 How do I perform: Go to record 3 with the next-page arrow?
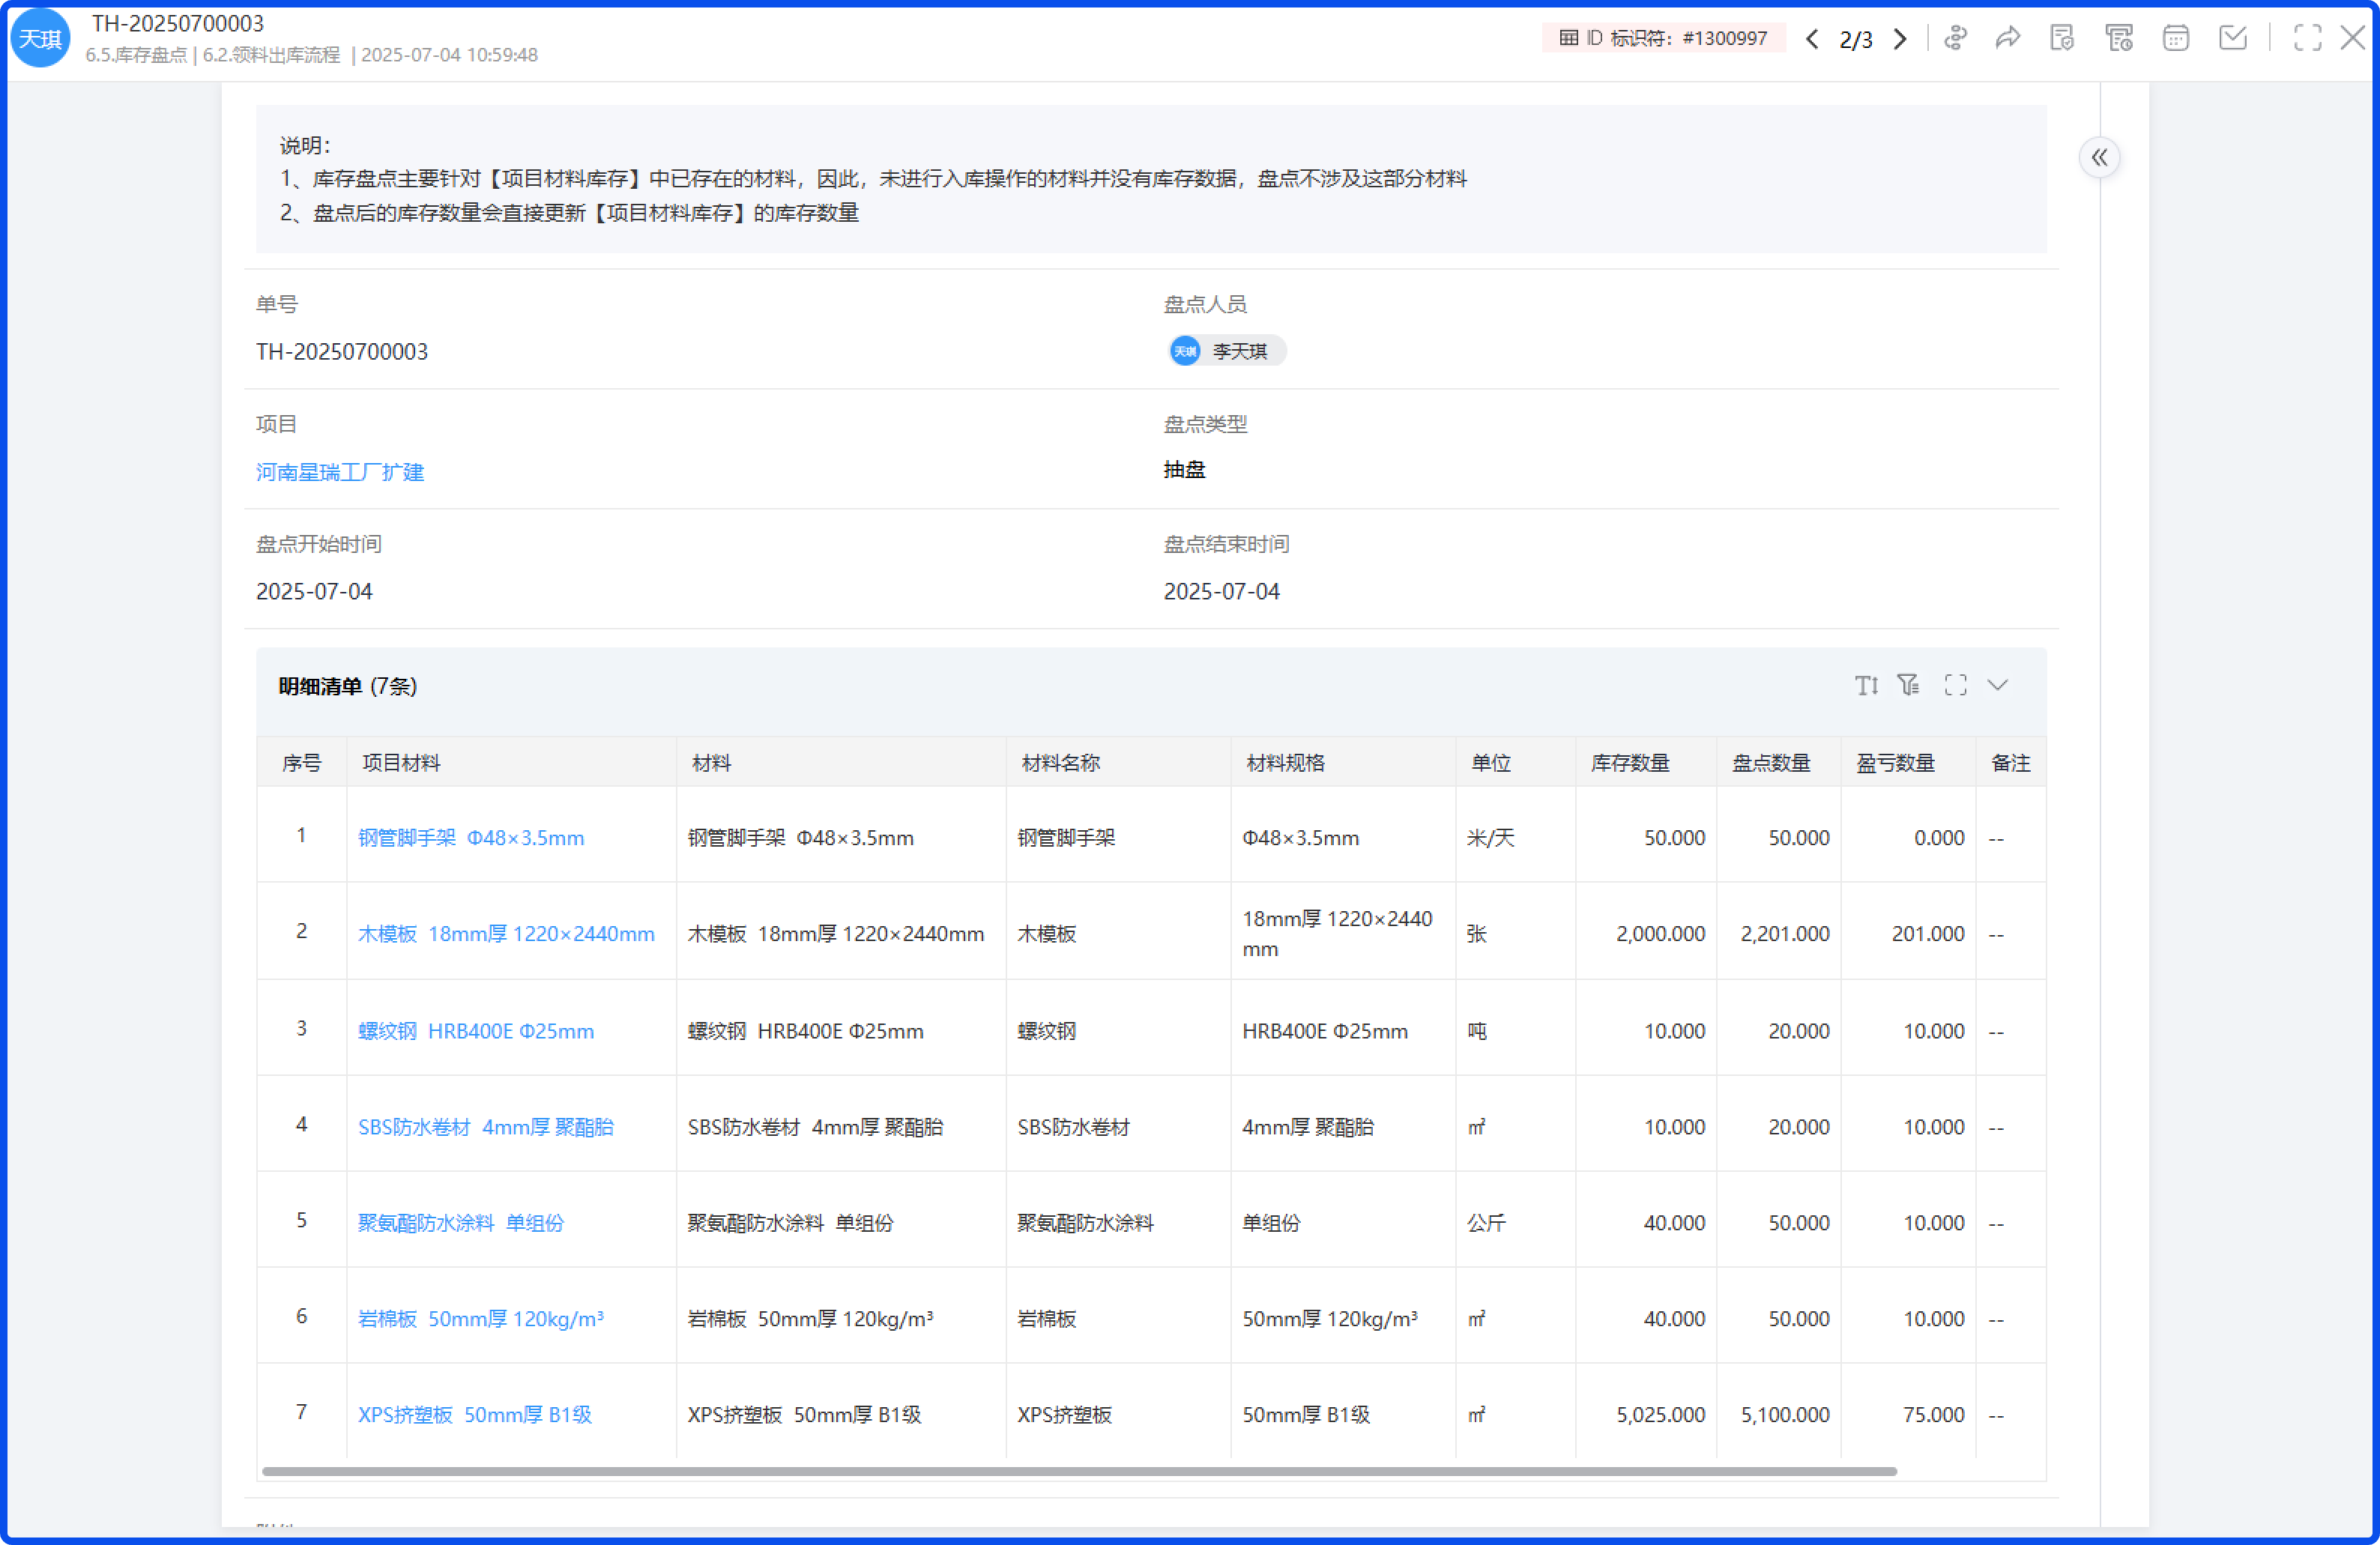pyautogui.click(x=1900, y=38)
